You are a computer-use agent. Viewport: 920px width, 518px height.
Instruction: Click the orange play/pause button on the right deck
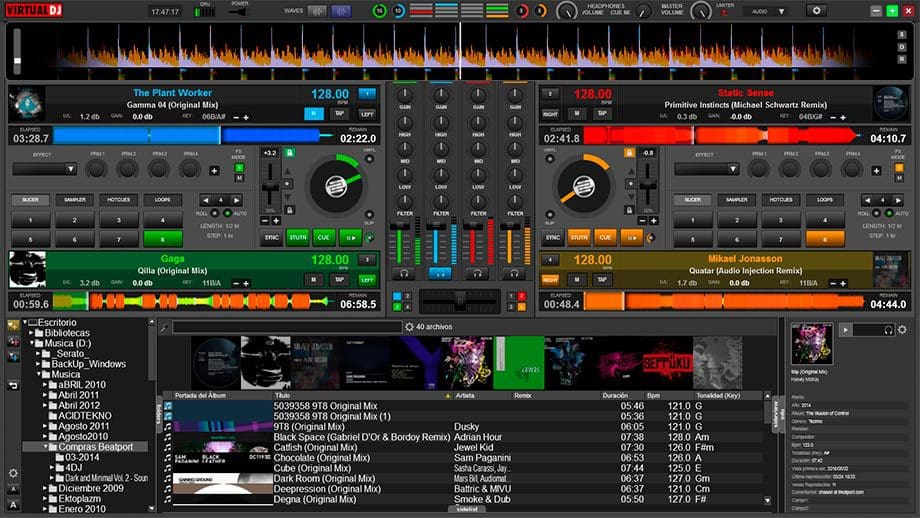point(631,238)
